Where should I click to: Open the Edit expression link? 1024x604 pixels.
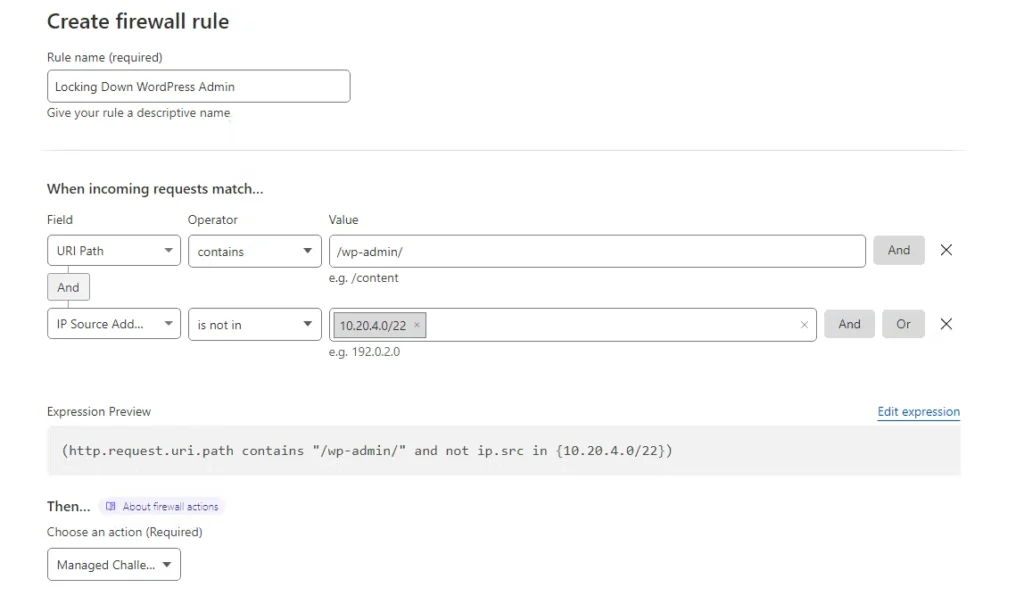tap(918, 412)
